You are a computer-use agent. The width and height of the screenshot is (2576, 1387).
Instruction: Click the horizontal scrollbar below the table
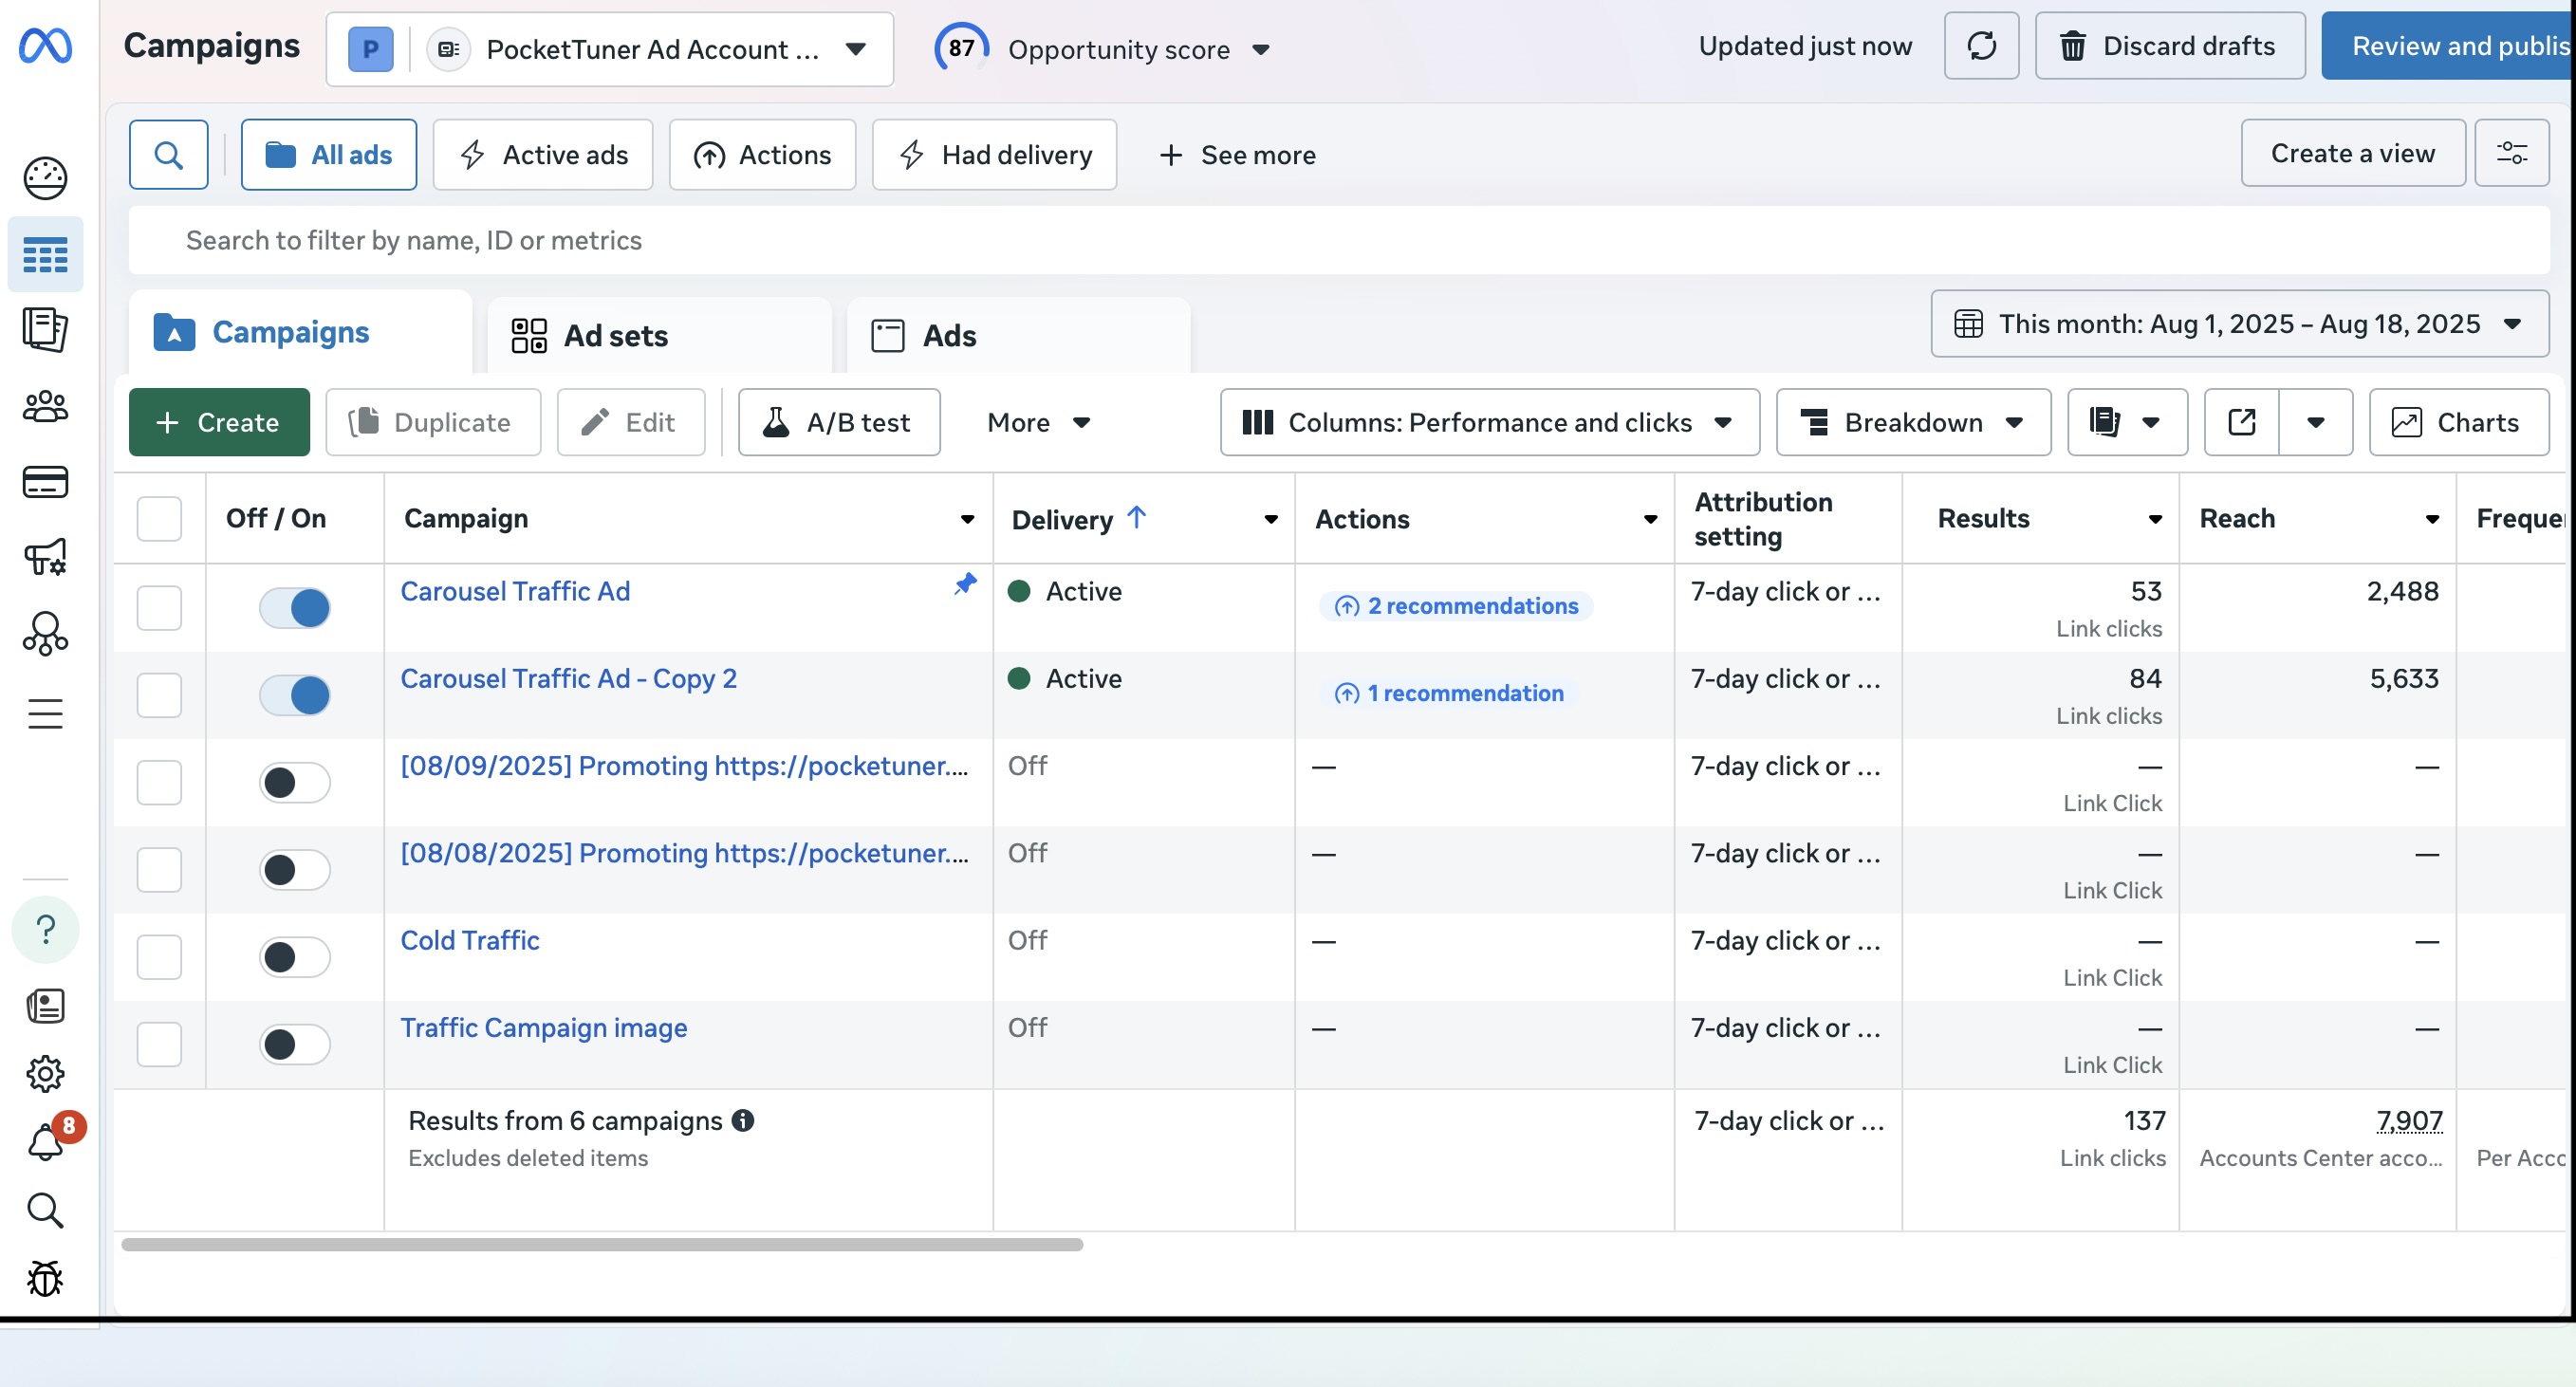click(602, 1244)
